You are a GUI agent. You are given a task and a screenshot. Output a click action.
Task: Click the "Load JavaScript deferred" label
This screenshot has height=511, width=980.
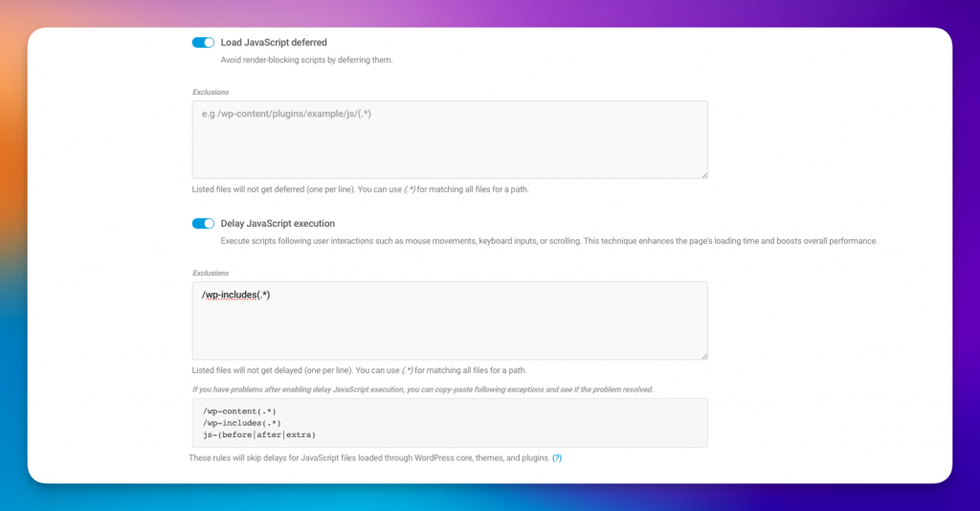pyautogui.click(x=273, y=43)
